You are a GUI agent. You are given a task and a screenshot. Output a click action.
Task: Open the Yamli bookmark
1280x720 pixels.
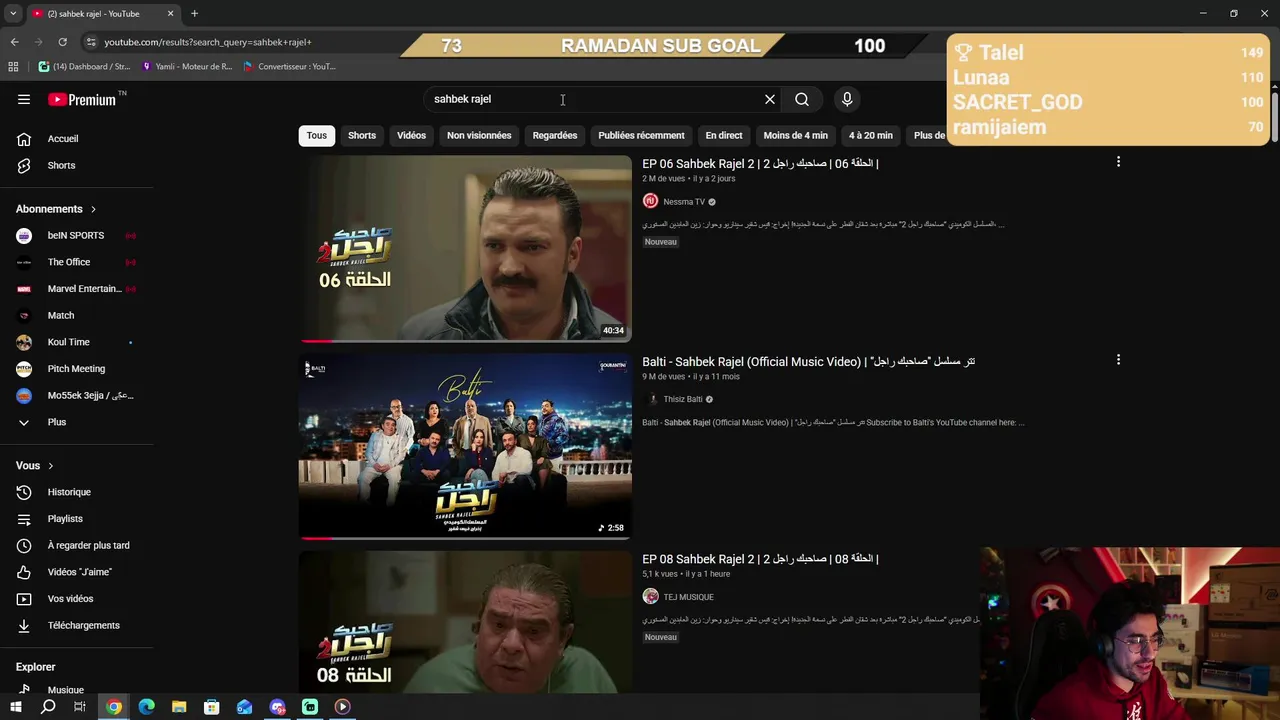(x=187, y=67)
